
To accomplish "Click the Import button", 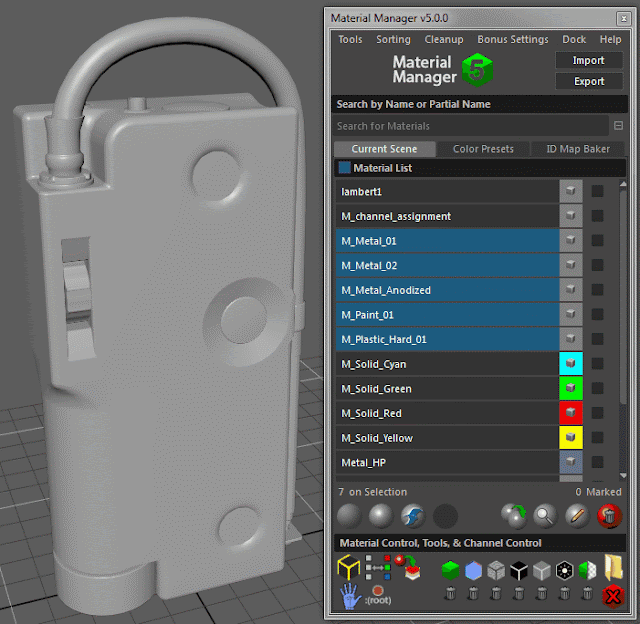I will [x=589, y=60].
